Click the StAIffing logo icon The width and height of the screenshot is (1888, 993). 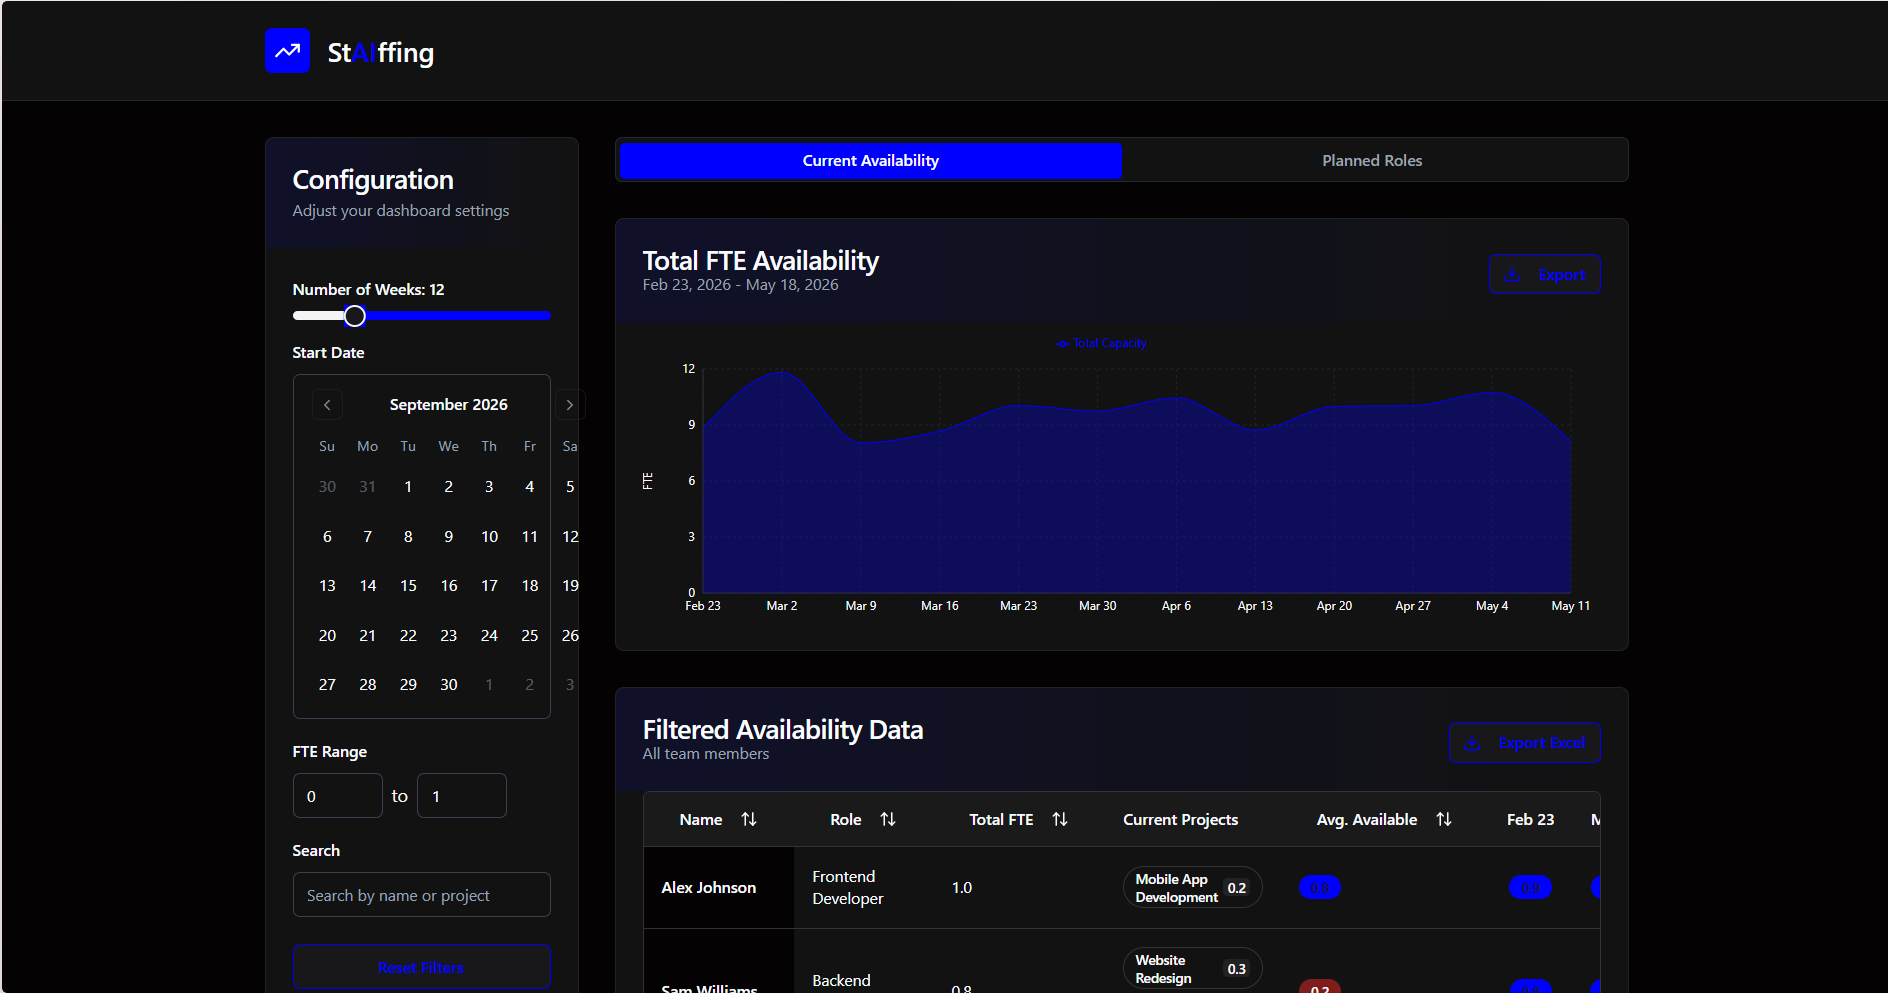[287, 51]
